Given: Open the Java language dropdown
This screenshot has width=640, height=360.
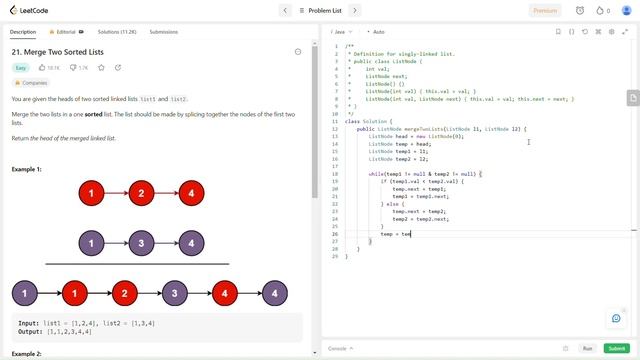Looking at the screenshot, I should [x=341, y=32].
